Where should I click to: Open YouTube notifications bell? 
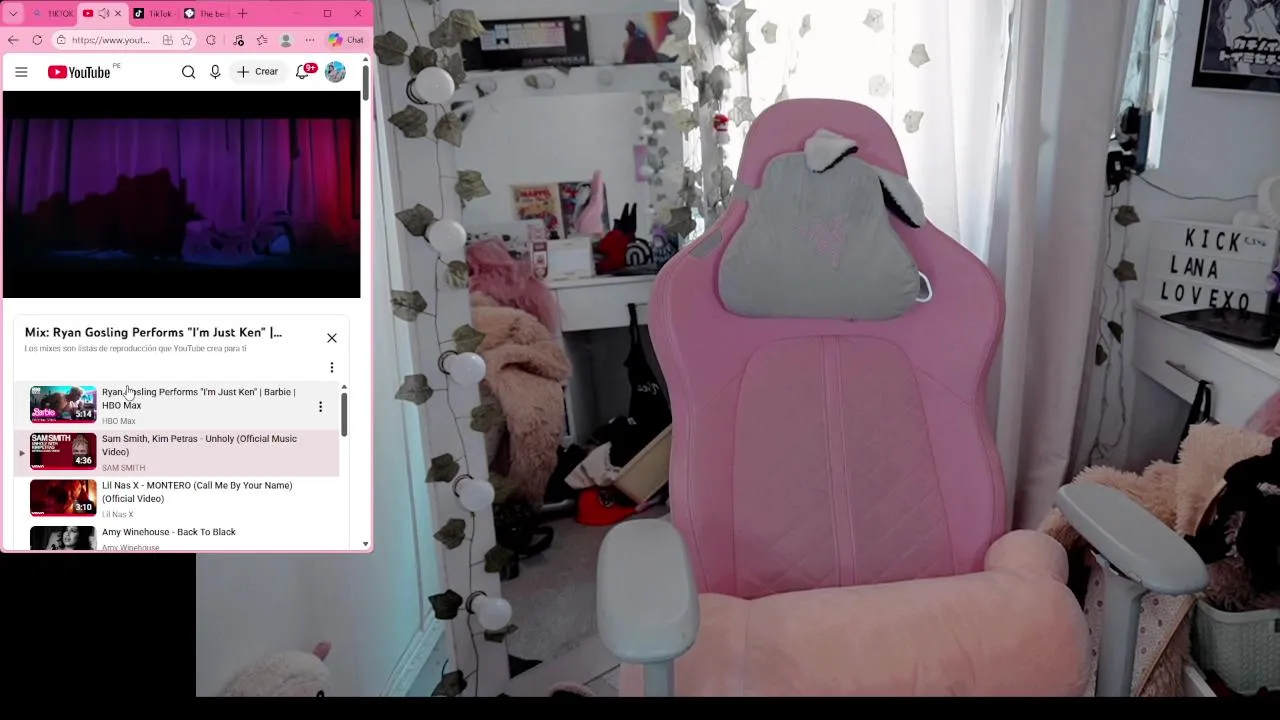(303, 72)
